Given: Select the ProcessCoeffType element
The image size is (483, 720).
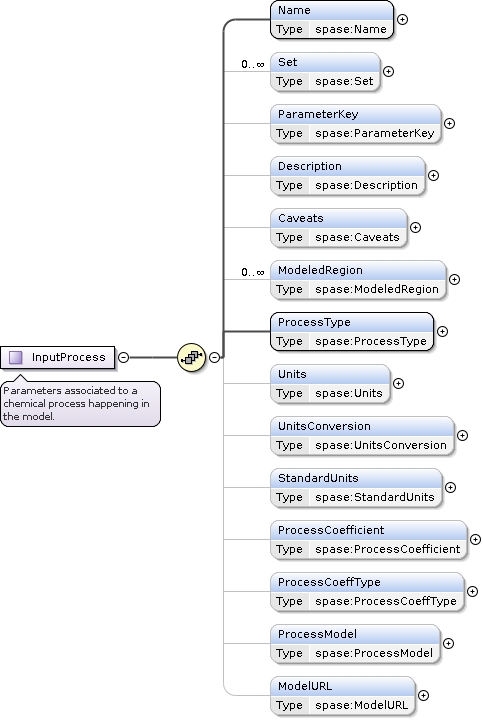Looking at the screenshot, I should point(367,591).
